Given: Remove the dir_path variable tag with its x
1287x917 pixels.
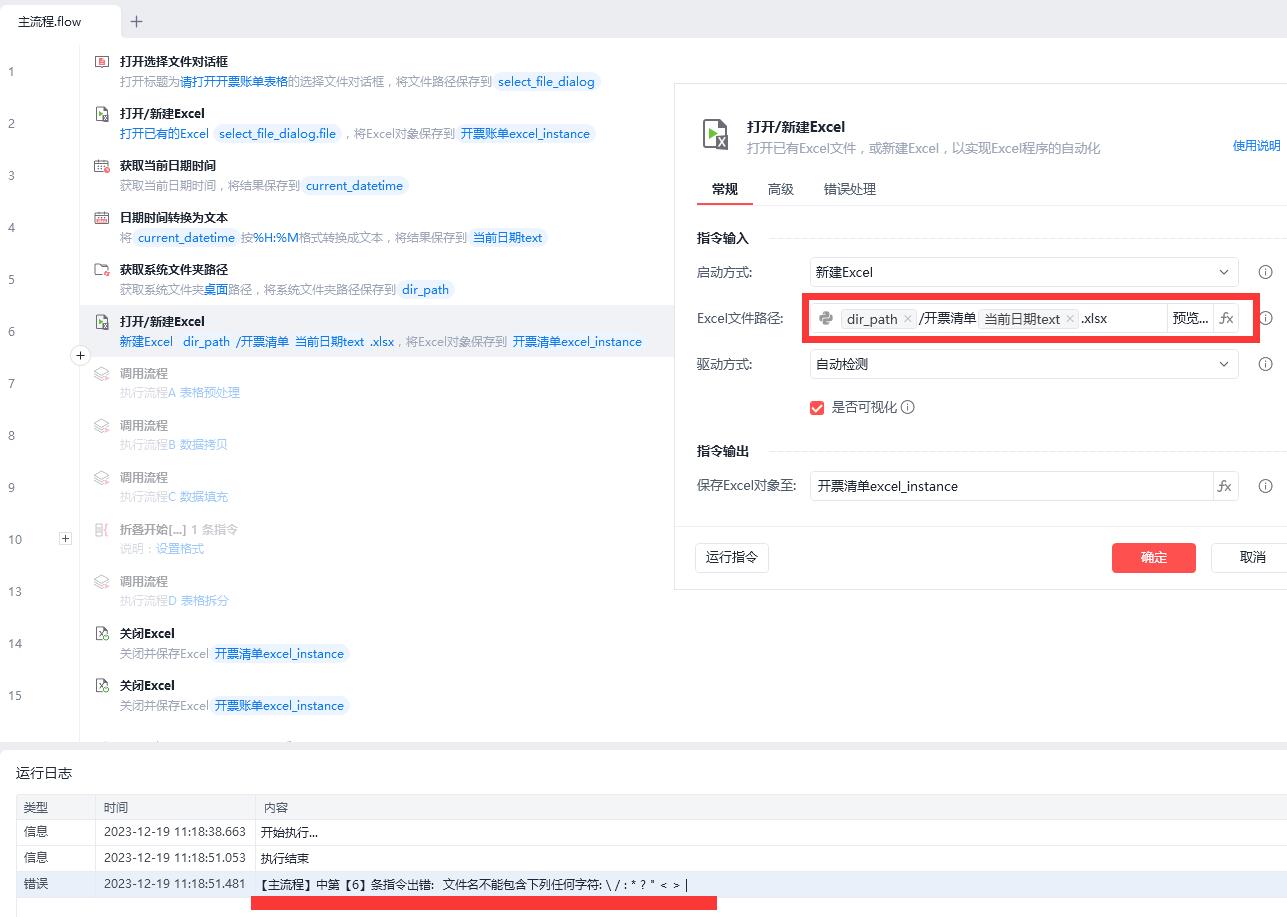Looking at the screenshot, I should click(x=907, y=319).
